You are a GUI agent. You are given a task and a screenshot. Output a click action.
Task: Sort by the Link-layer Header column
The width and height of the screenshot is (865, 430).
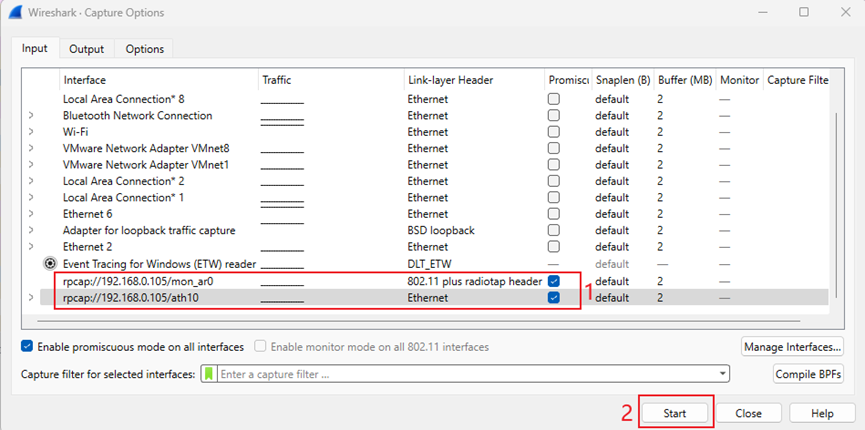(x=474, y=80)
